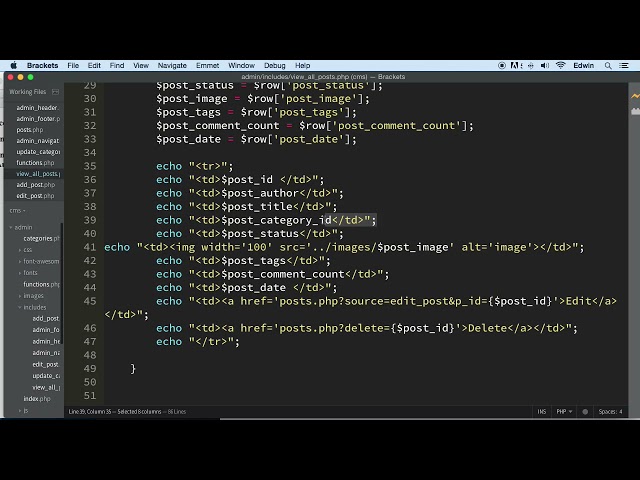Open edit_post under includes folder

tap(45, 364)
